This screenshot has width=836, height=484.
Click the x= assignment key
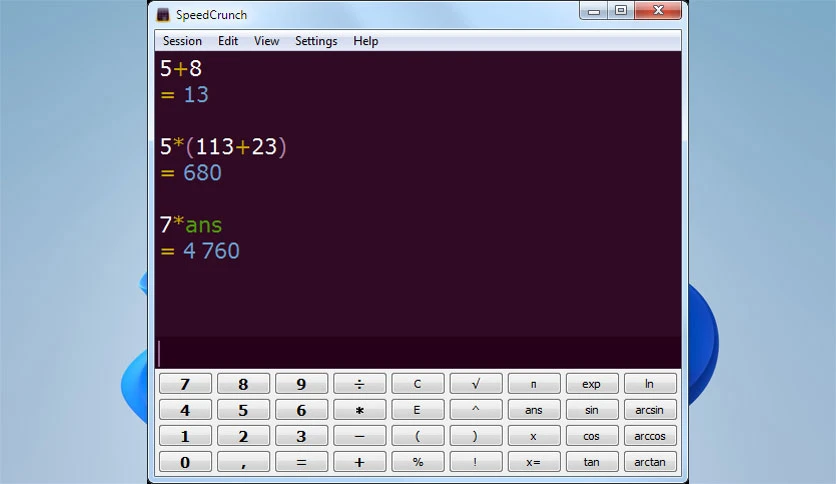pyautogui.click(x=534, y=462)
